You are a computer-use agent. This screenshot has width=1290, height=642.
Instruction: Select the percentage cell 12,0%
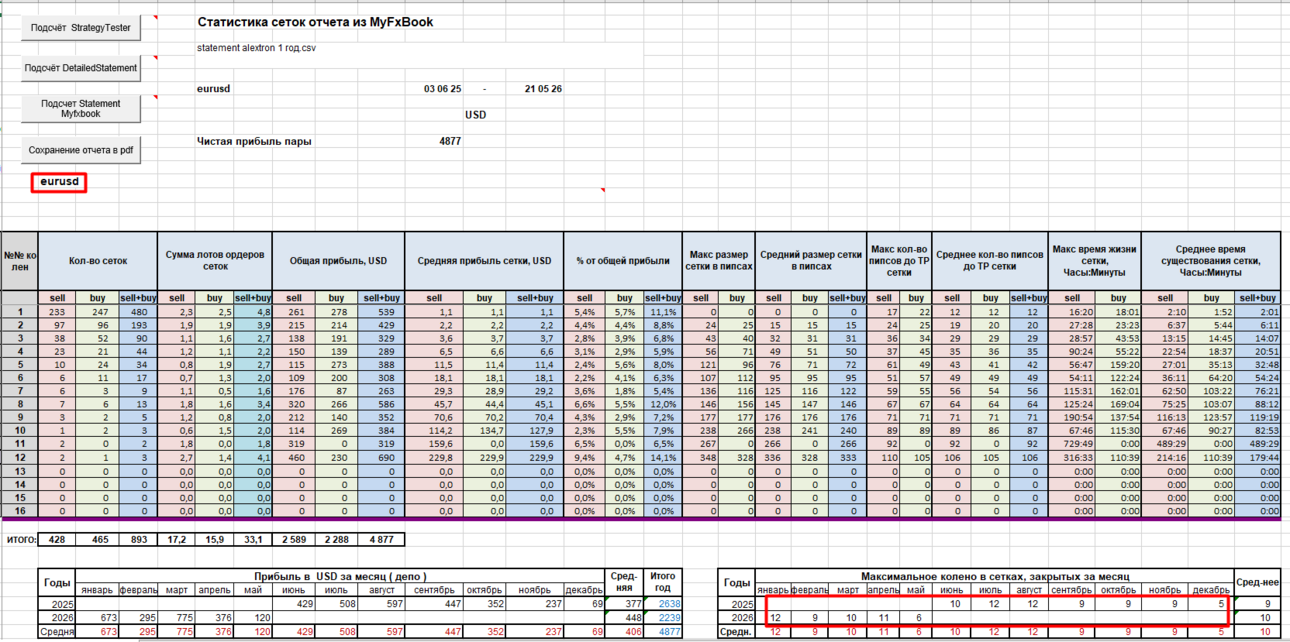[x=662, y=403]
